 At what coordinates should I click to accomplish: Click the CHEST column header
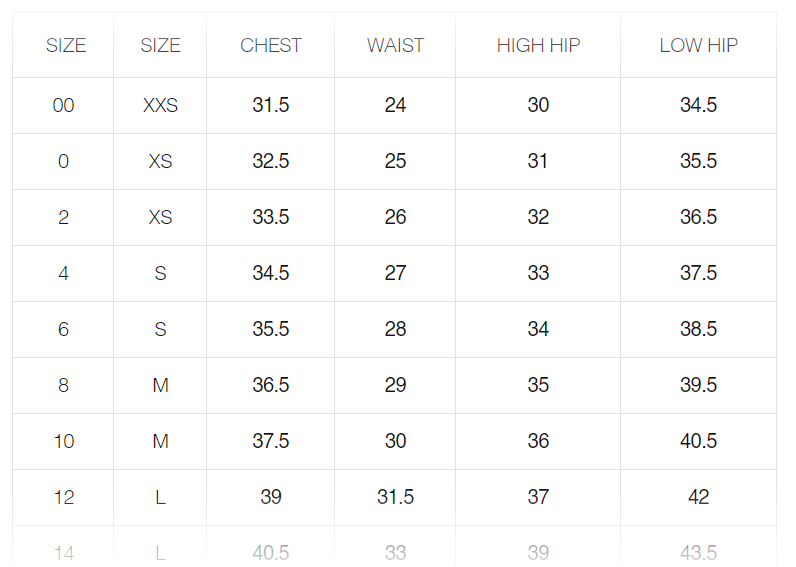tap(271, 45)
